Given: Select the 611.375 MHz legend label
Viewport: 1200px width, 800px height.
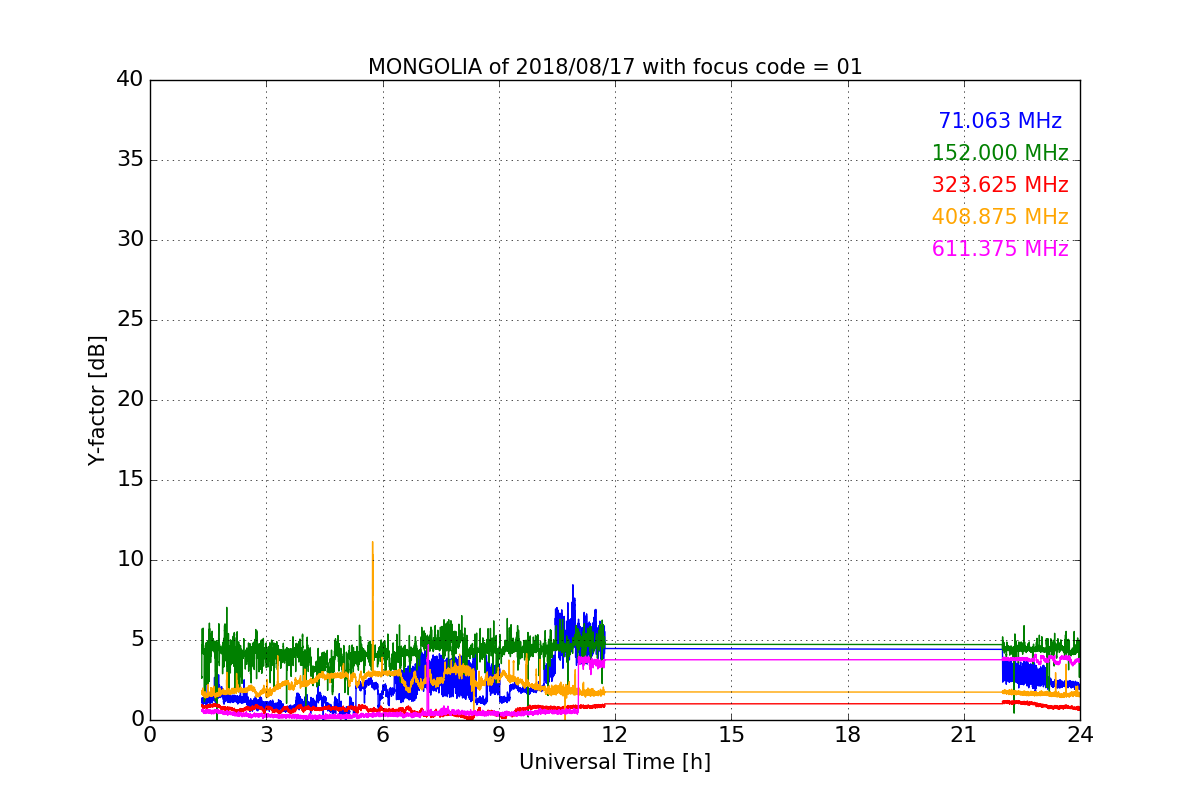Looking at the screenshot, I should 1000,249.
